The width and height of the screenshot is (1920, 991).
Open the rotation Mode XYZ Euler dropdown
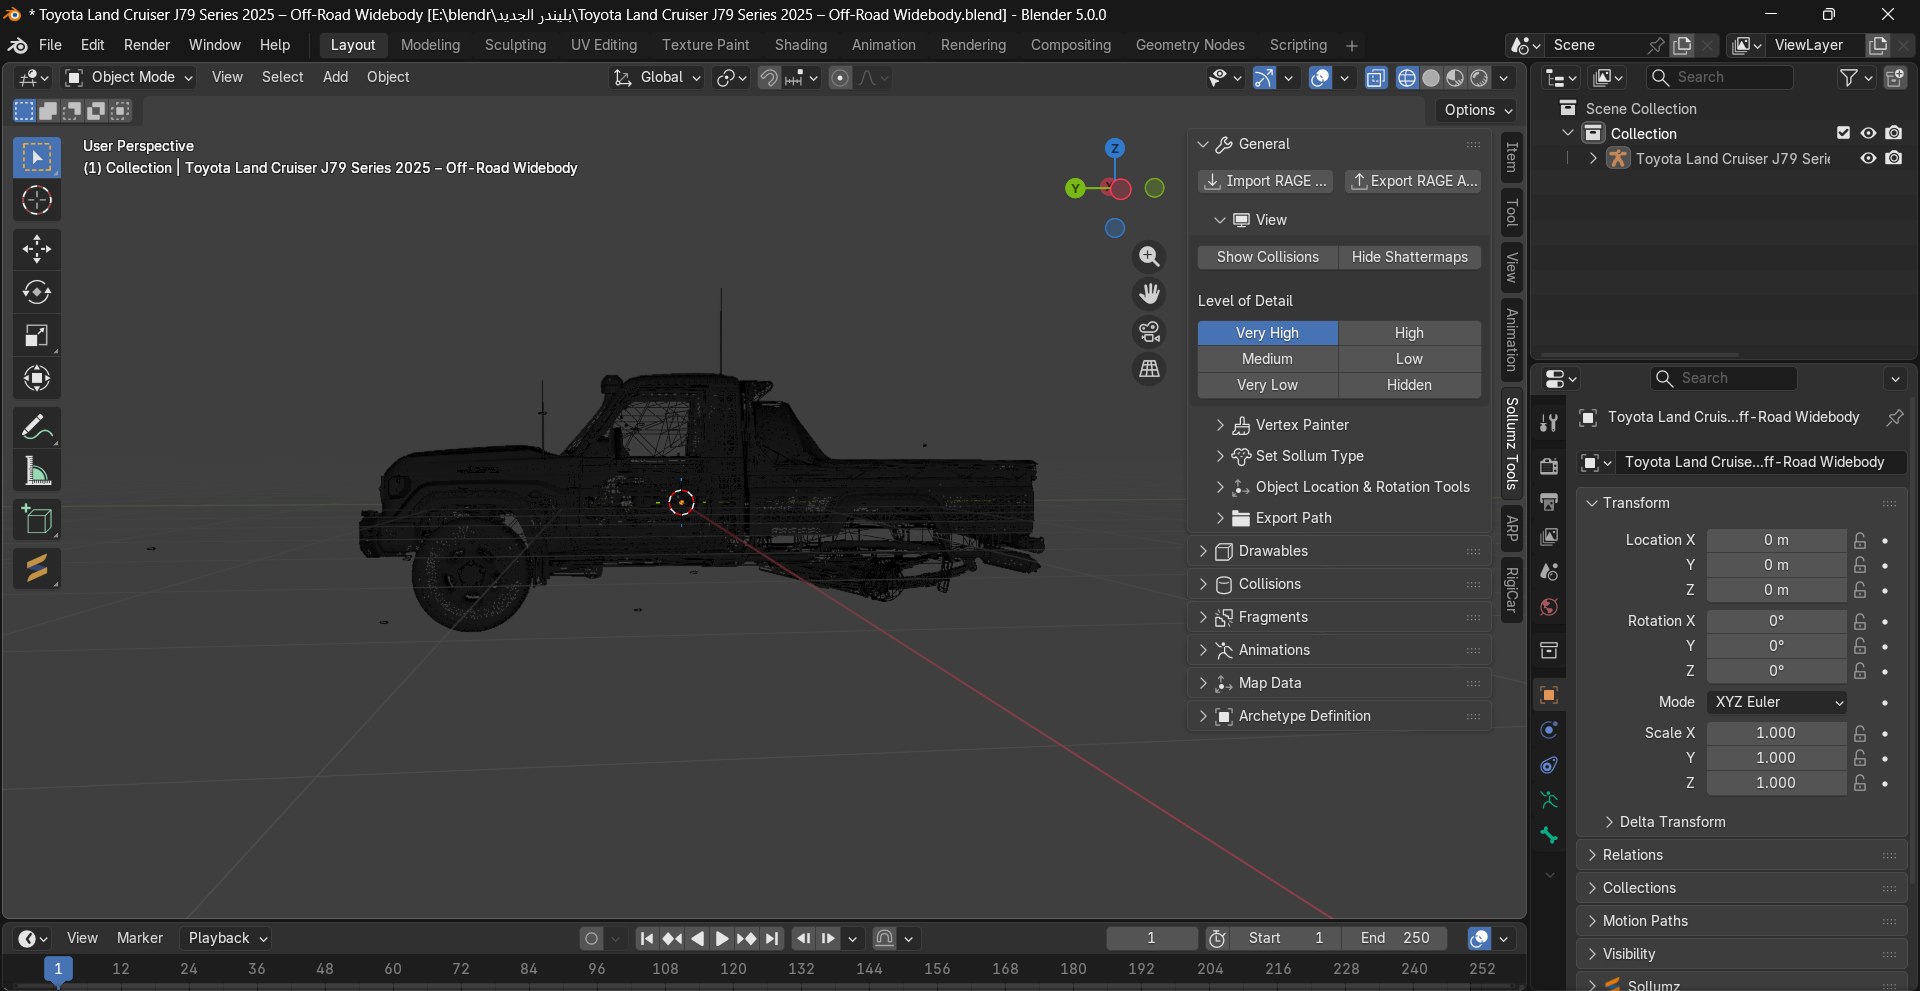point(1777,702)
